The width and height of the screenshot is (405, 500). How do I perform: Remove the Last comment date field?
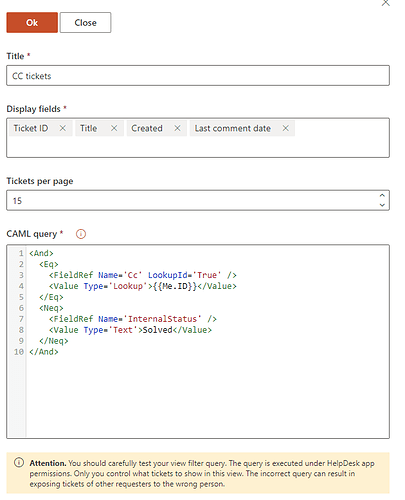(x=286, y=128)
